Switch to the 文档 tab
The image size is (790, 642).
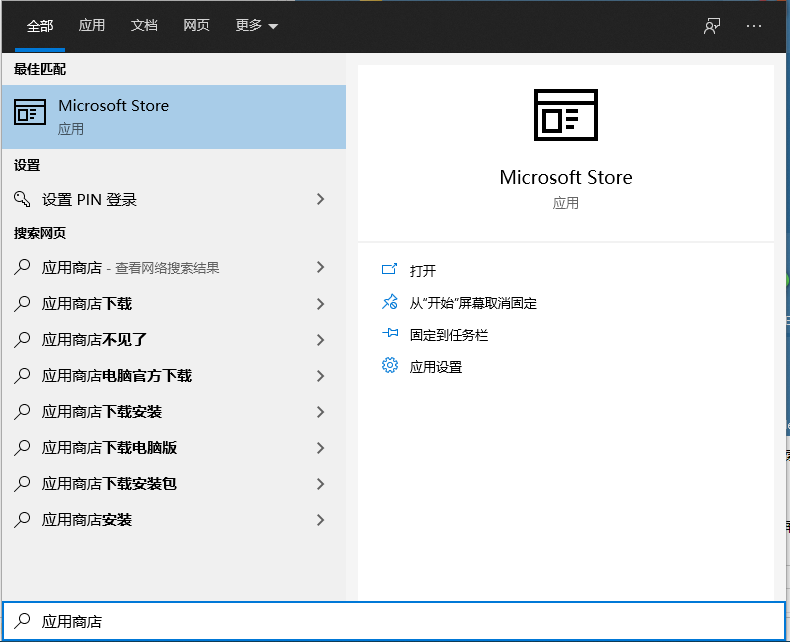click(x=144, y=26)
